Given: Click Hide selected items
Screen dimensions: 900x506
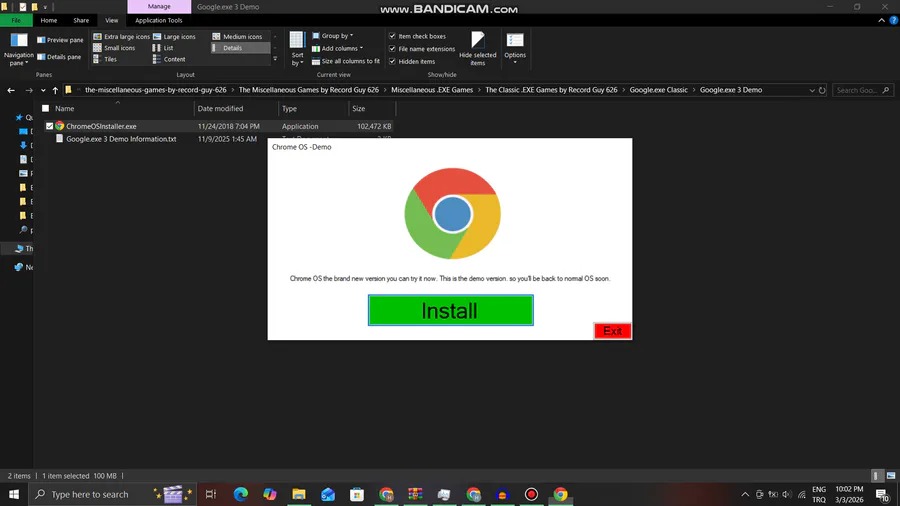Looking at the screenshot, I should 478,49.
